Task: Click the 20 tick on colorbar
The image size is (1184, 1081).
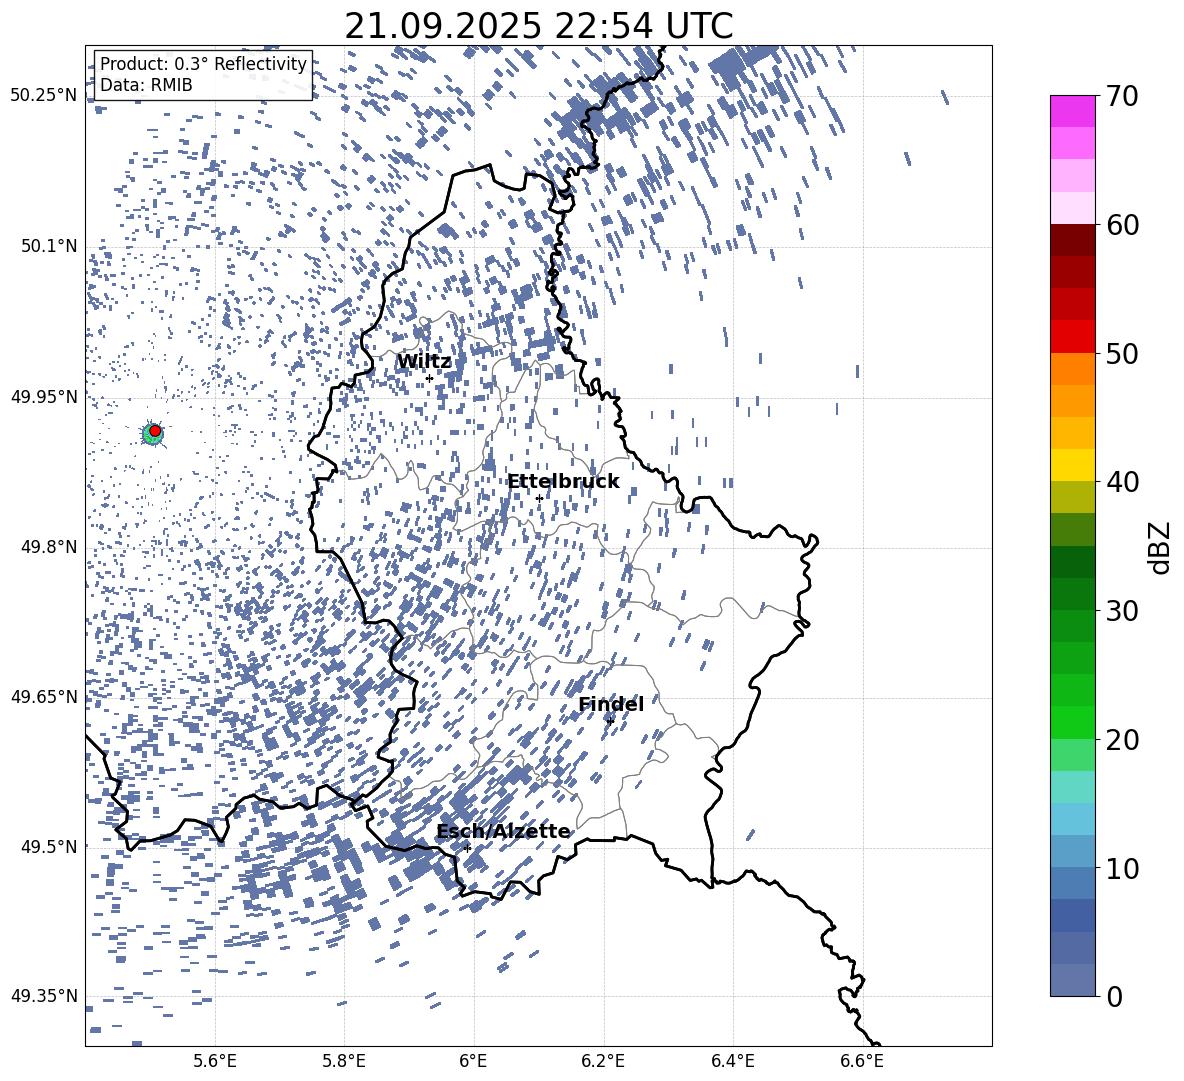Action: 1122,739
